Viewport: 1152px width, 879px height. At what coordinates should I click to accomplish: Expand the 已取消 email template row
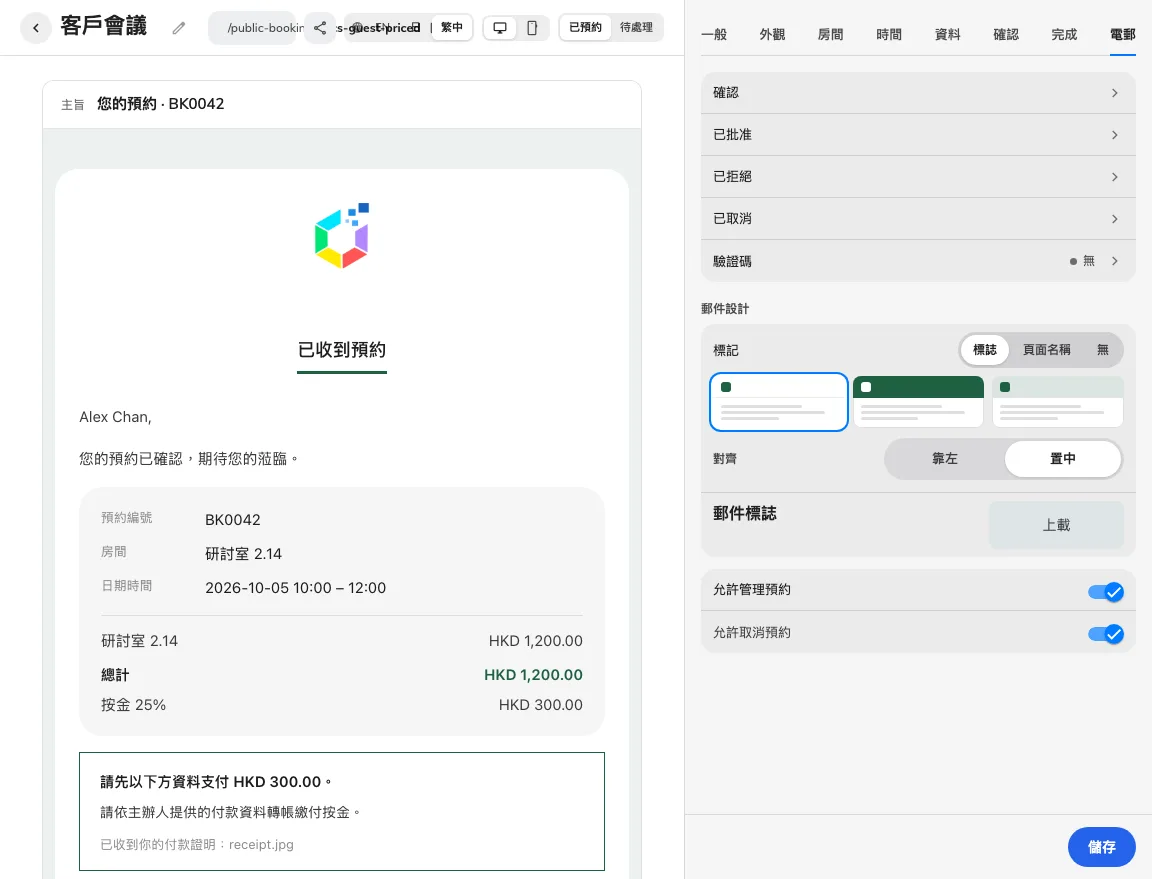[x=918, y=218]
